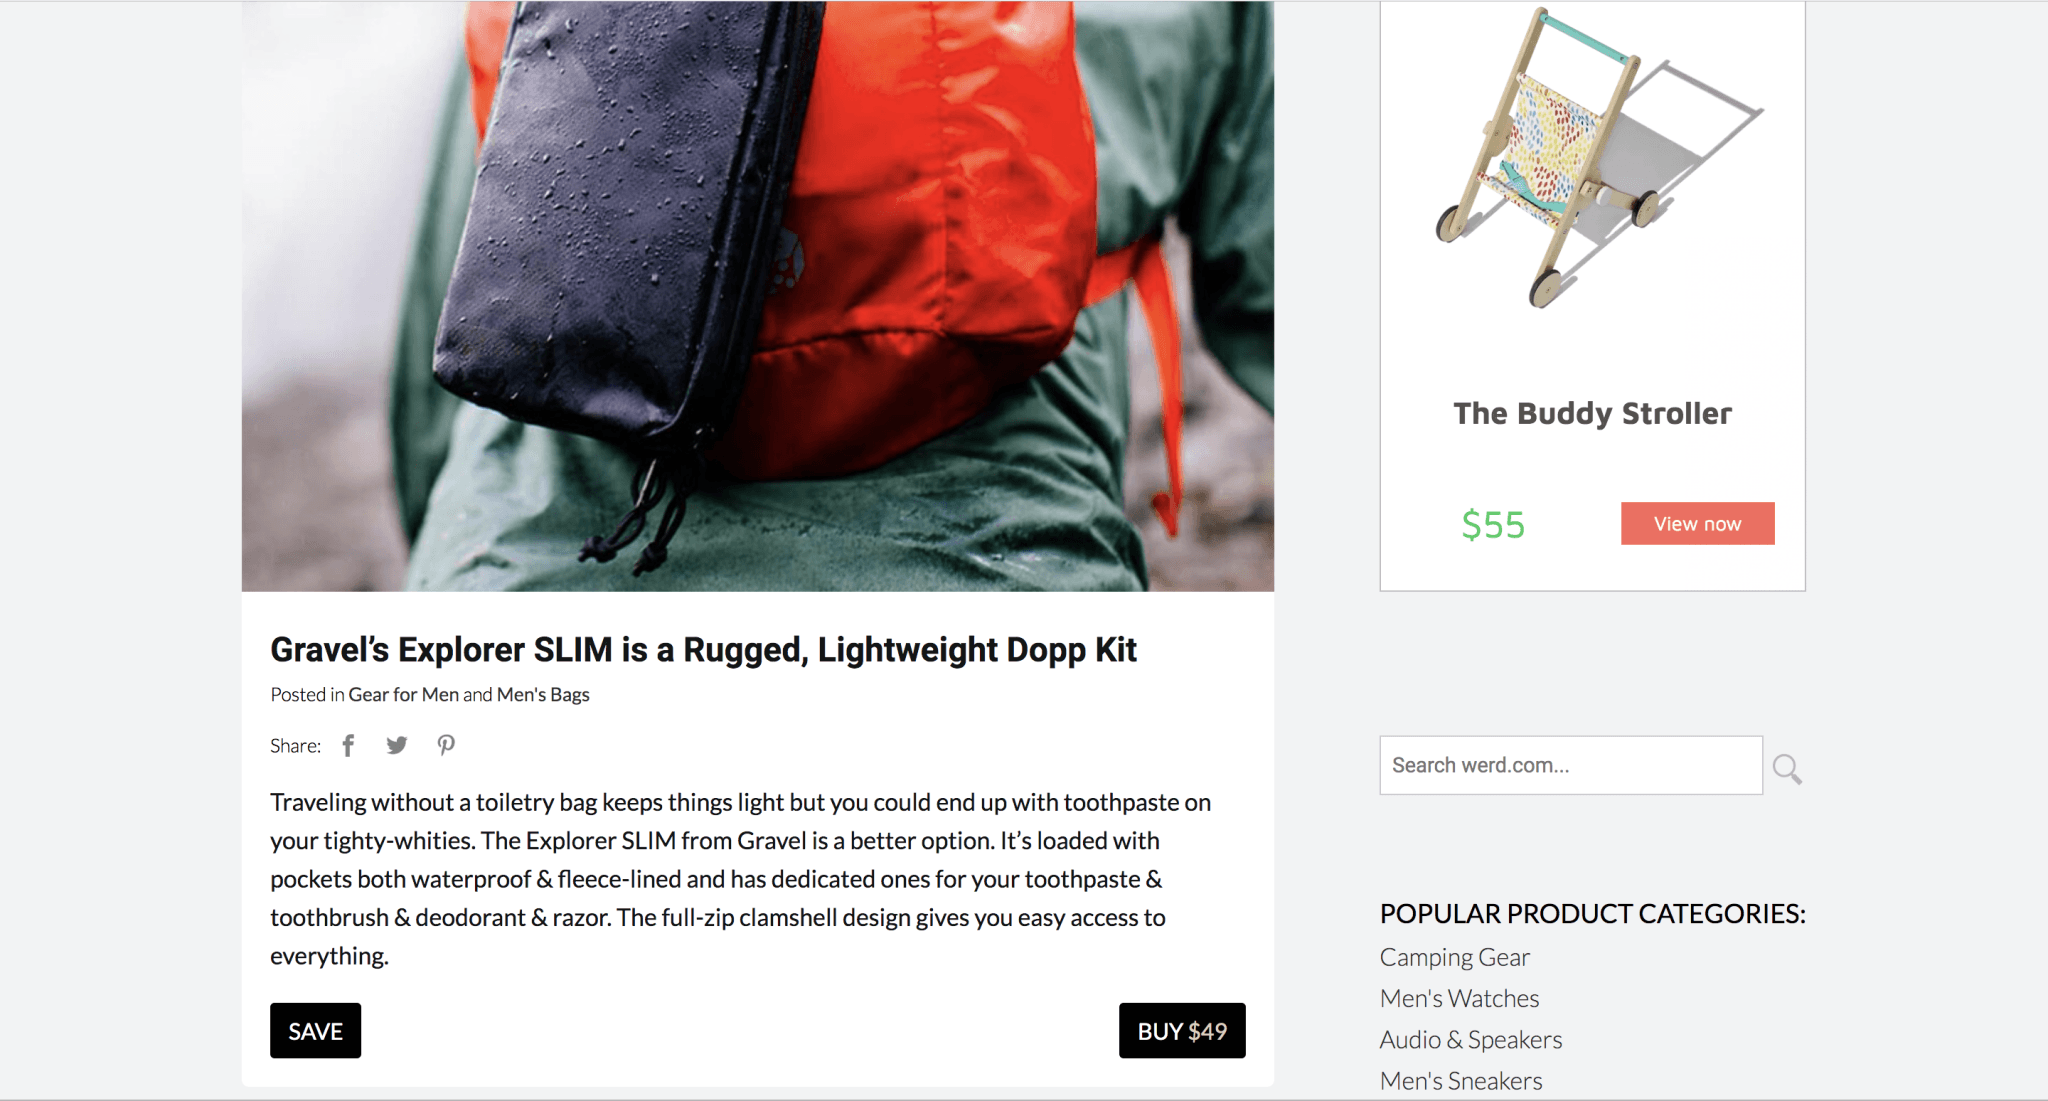Click the search magnifier icon

[x=1787, y=768]
